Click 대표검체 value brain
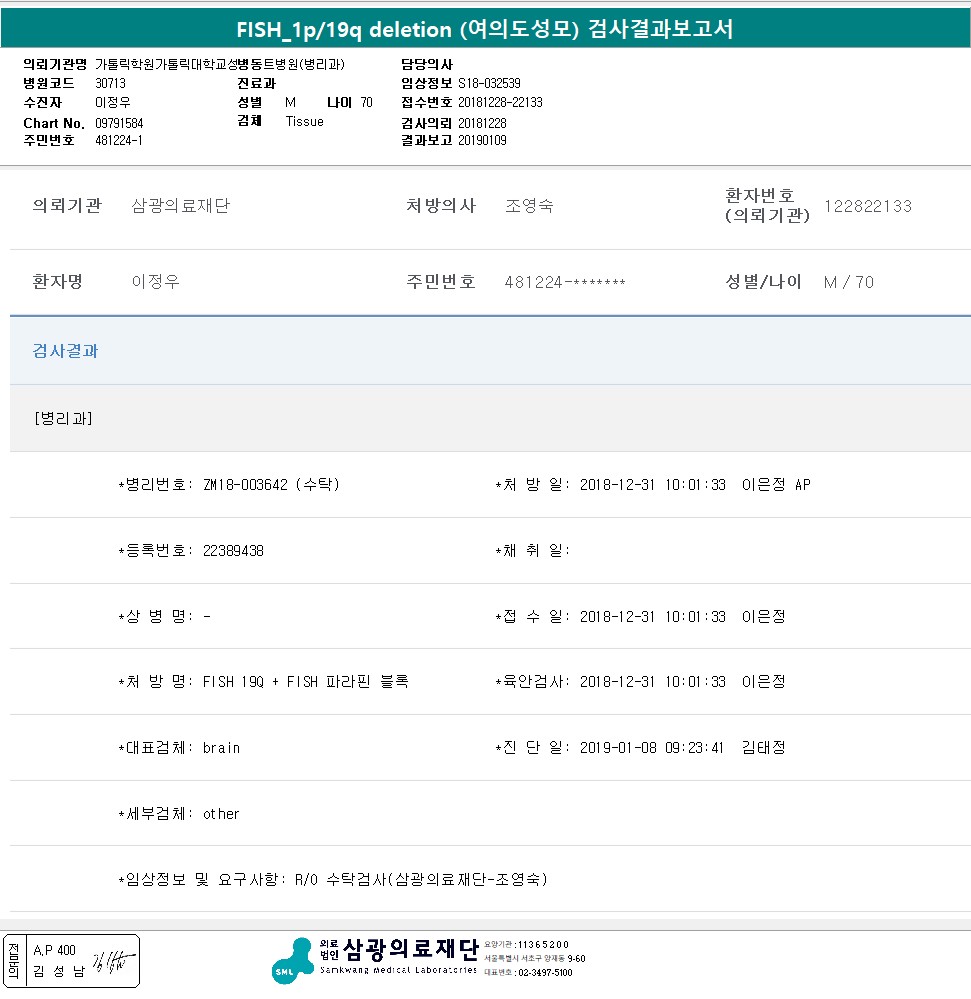971x999 pixels. (x=221, y=748)
